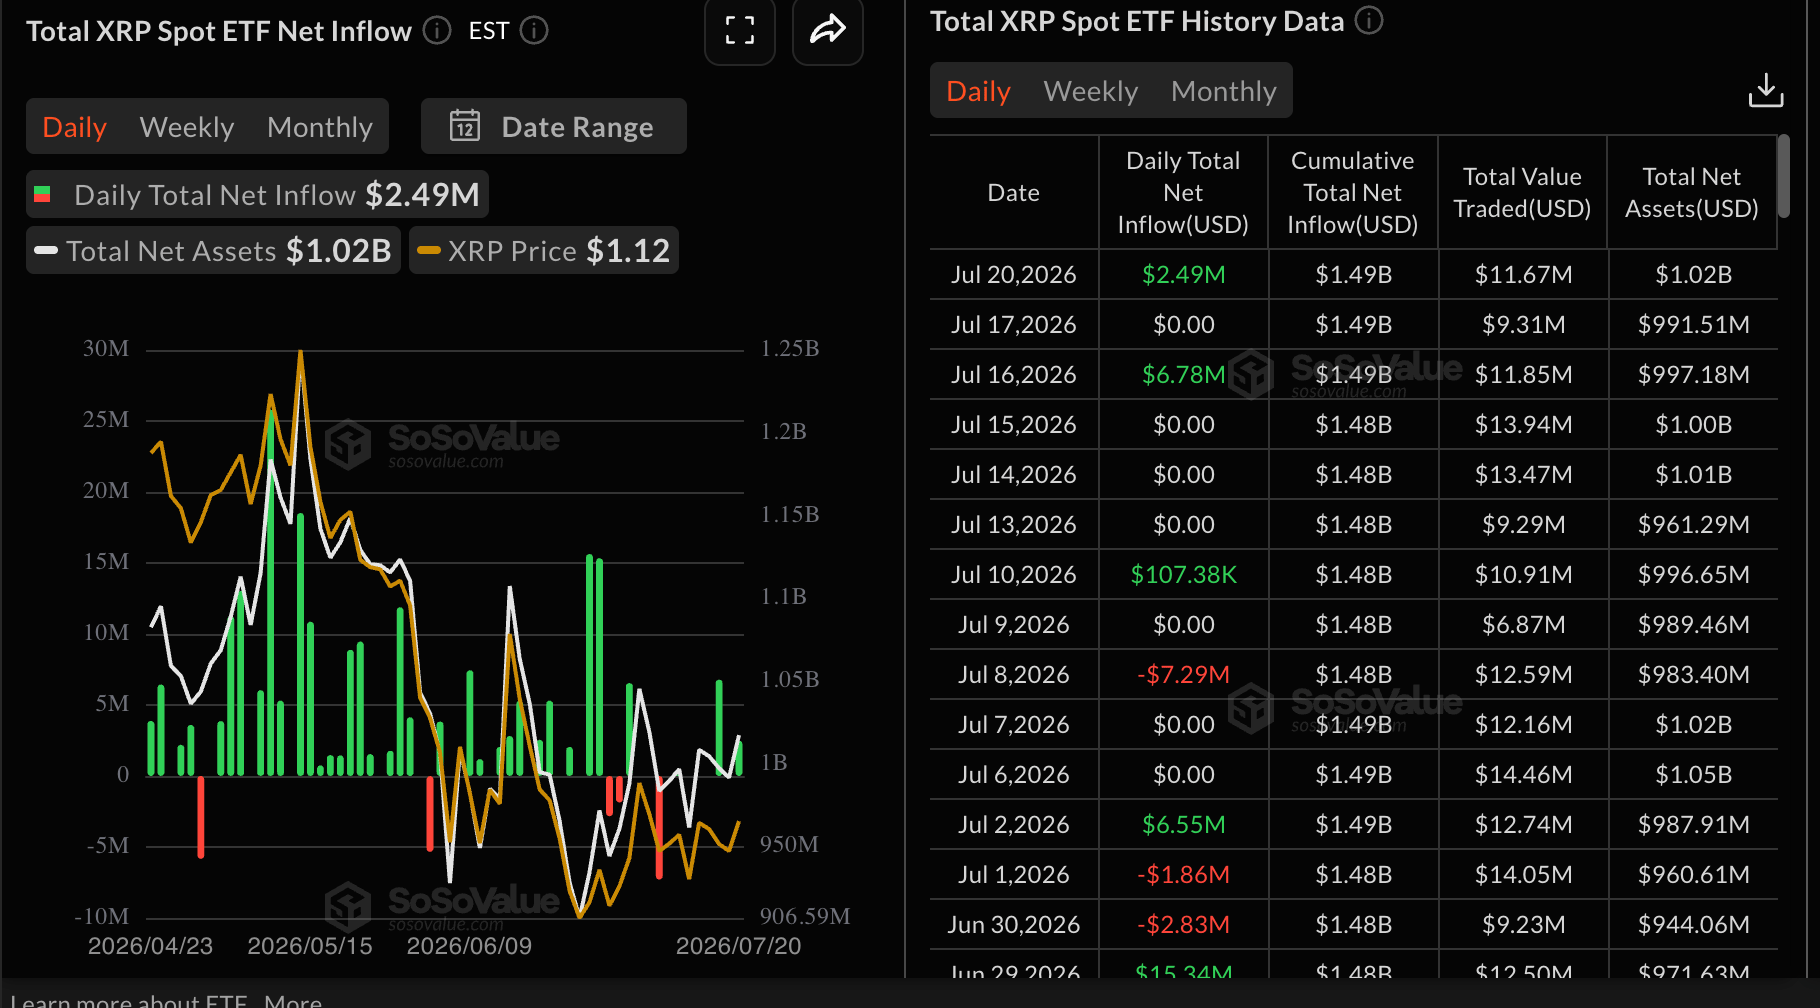
Task: Open chart in fullscreen mode
Action: [740, 30]
